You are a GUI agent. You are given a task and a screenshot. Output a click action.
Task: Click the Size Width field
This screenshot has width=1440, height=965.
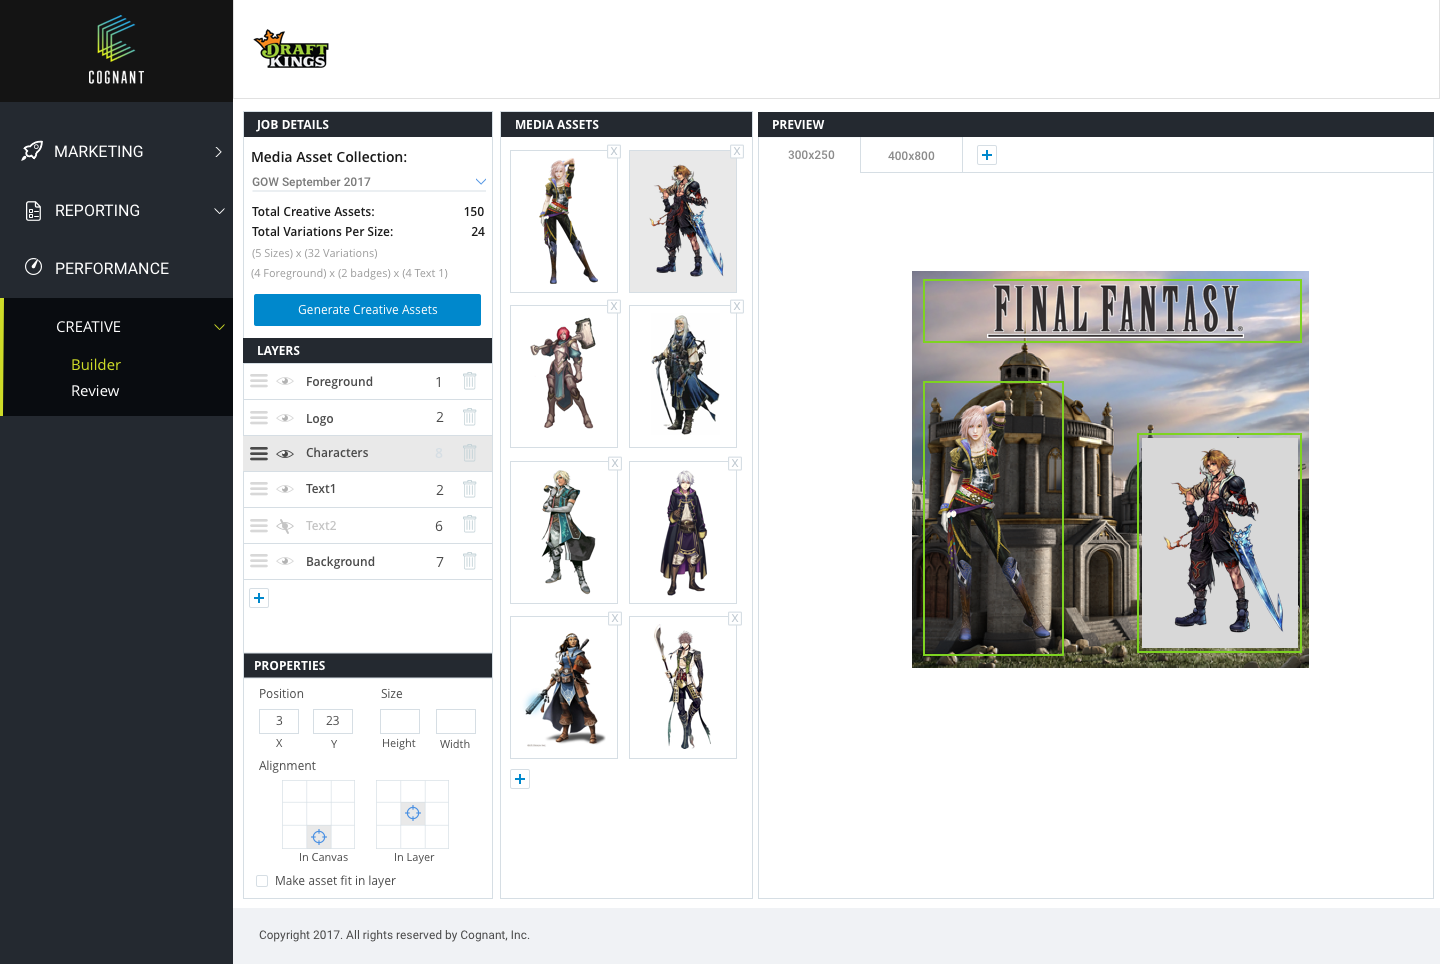point(456,721)
